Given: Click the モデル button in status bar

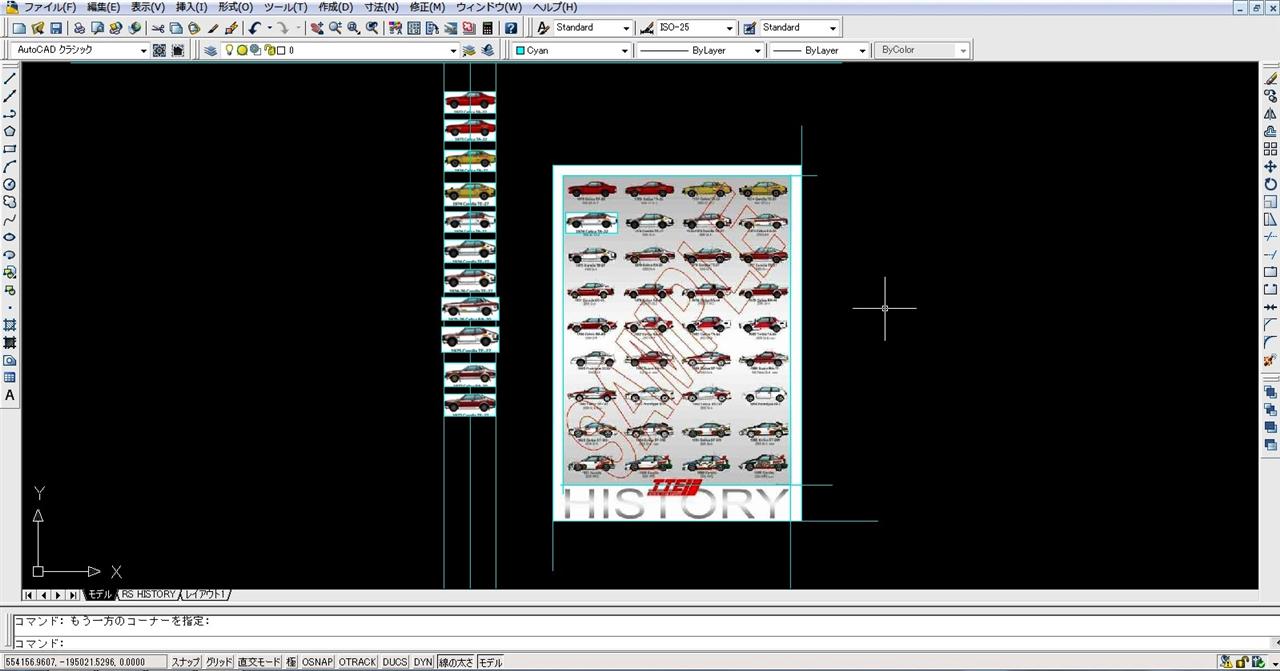Looking at the screenshot, I should click(x=490, y=662).
